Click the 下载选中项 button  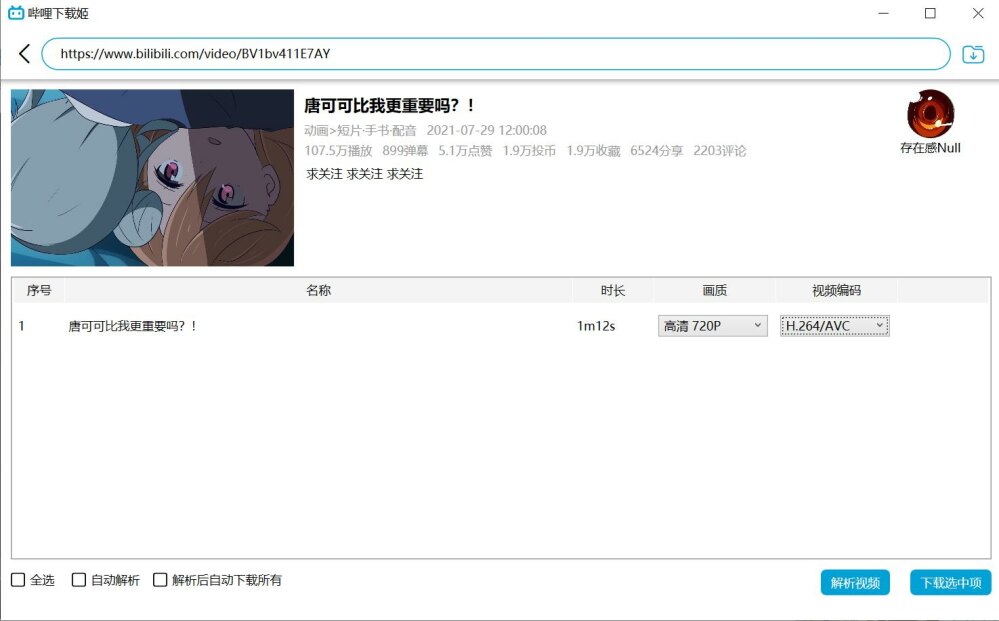(951, 582)
